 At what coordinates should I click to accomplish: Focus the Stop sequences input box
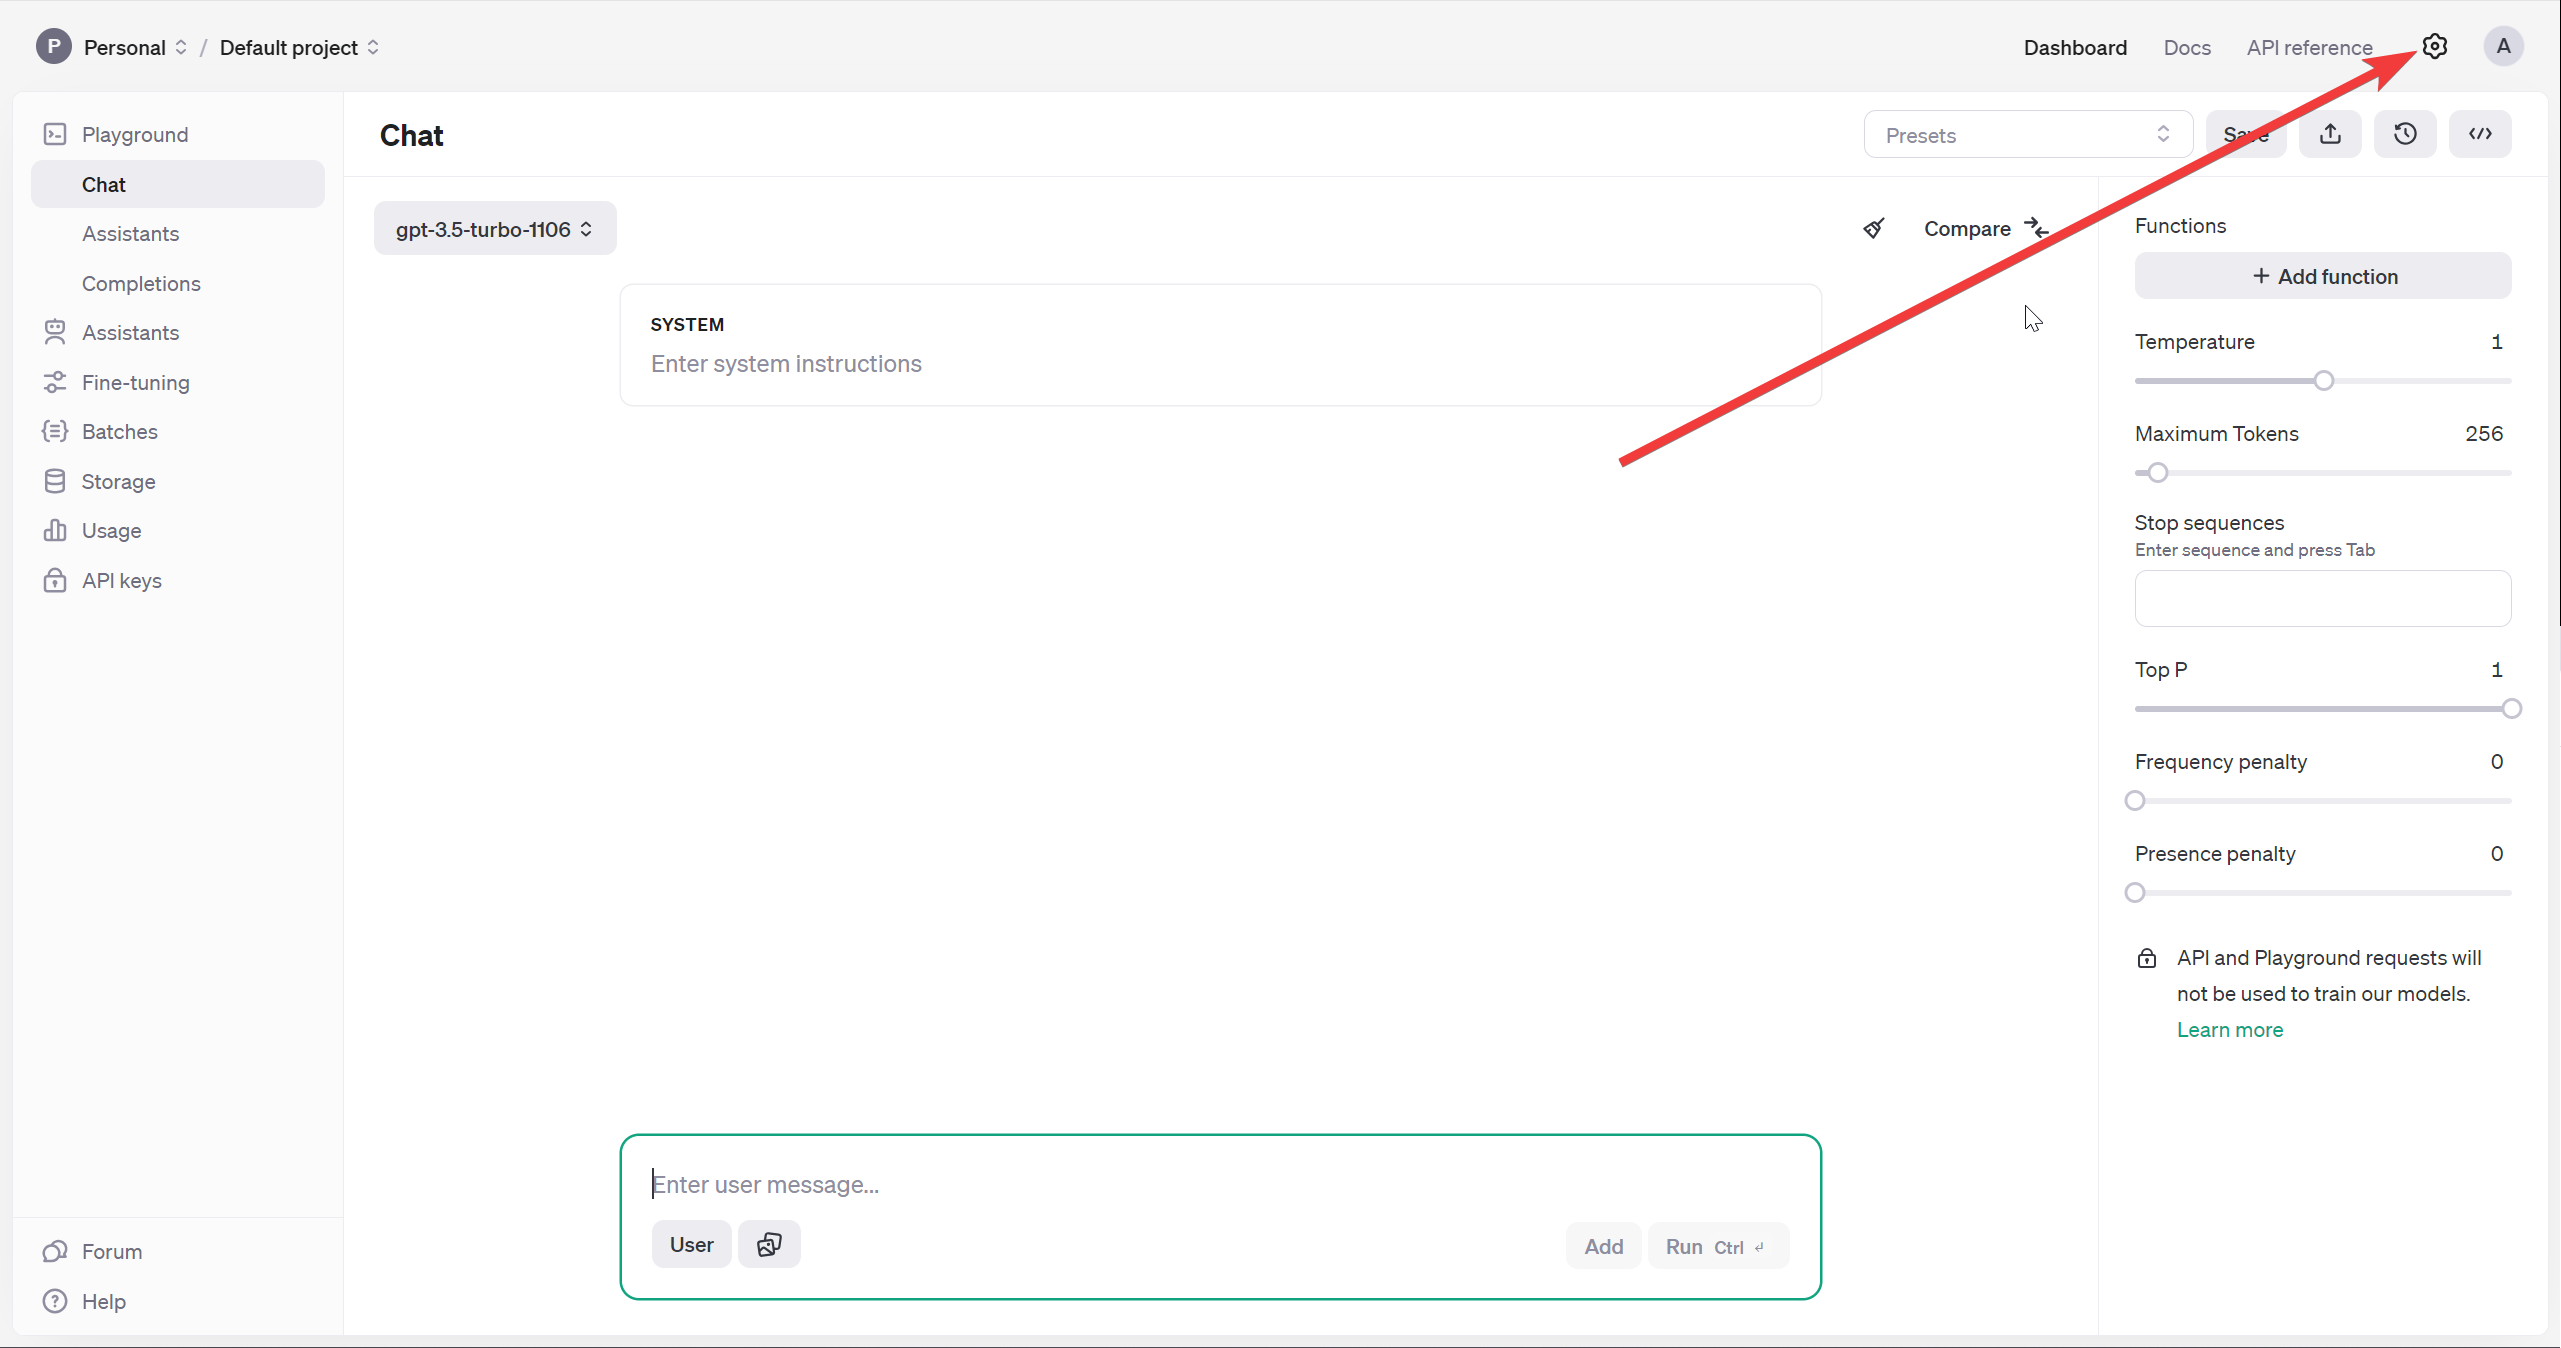coord(2323,598)
